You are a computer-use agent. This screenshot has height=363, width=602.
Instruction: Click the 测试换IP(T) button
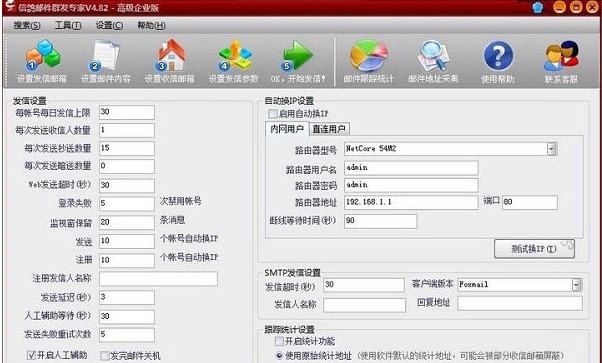click(534, 249)
